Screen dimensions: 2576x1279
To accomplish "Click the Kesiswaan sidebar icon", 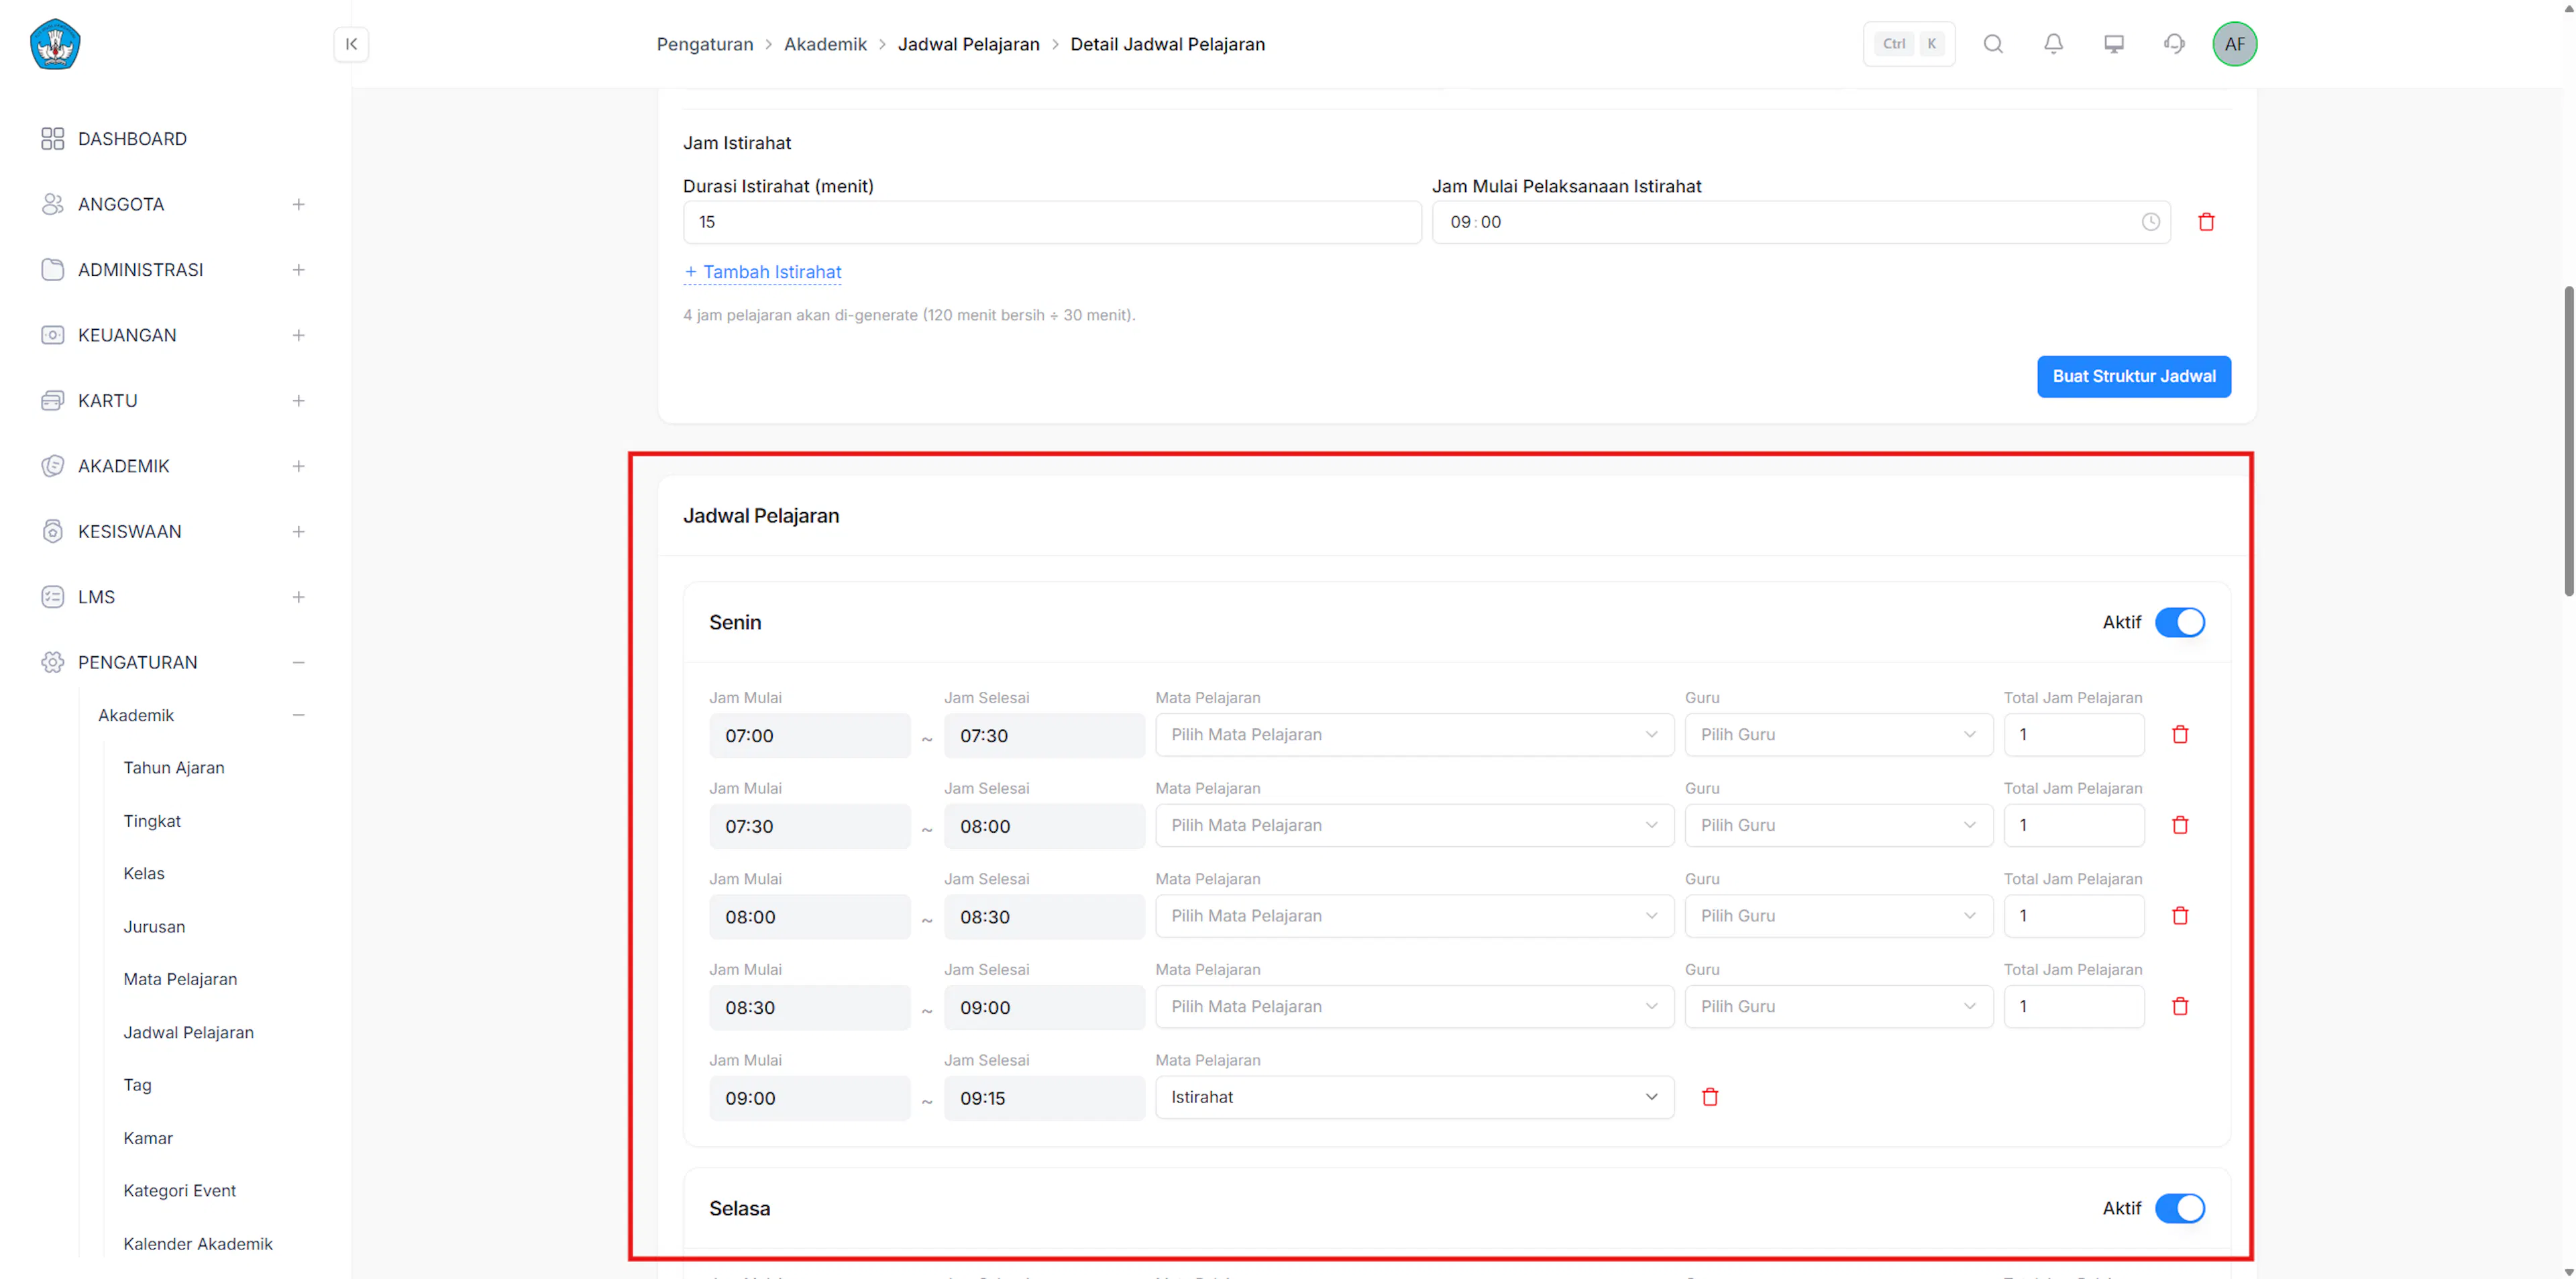I will tap(53, 532).
